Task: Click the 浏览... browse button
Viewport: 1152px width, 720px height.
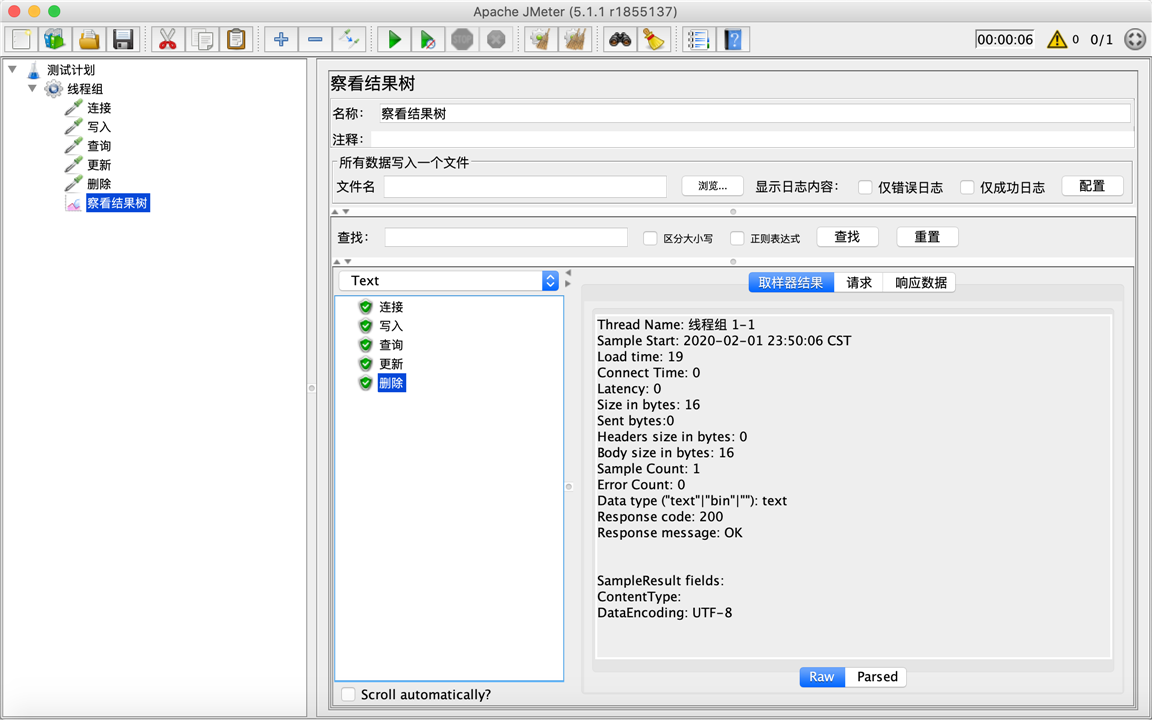Action: tap(712, 186)
